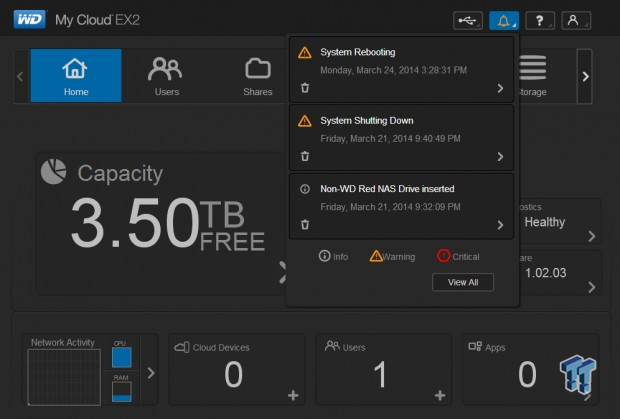Expand the System Rebooting alert details
Screen dimensions: 620x419
tap(500, 88)
